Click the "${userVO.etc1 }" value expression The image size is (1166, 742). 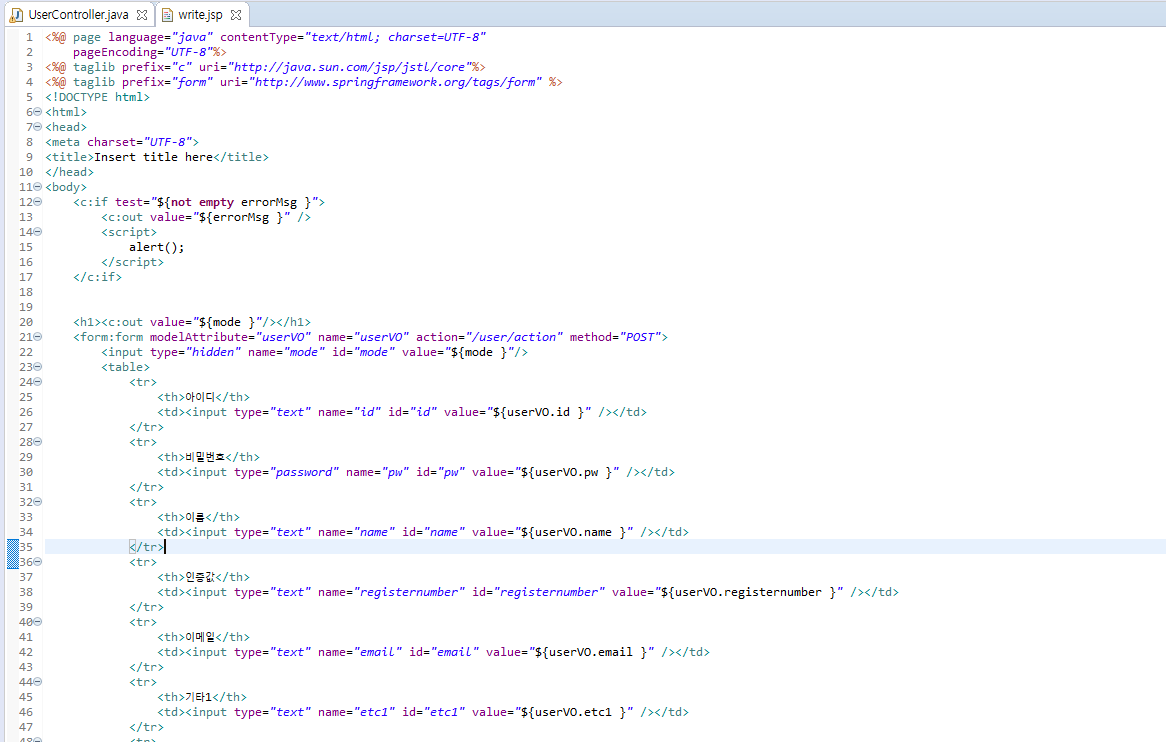coord(574,712)
